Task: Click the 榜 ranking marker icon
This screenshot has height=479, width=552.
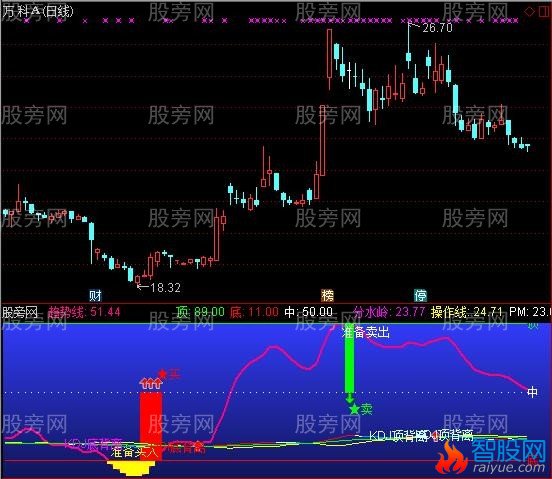Action: pos(327,295)
